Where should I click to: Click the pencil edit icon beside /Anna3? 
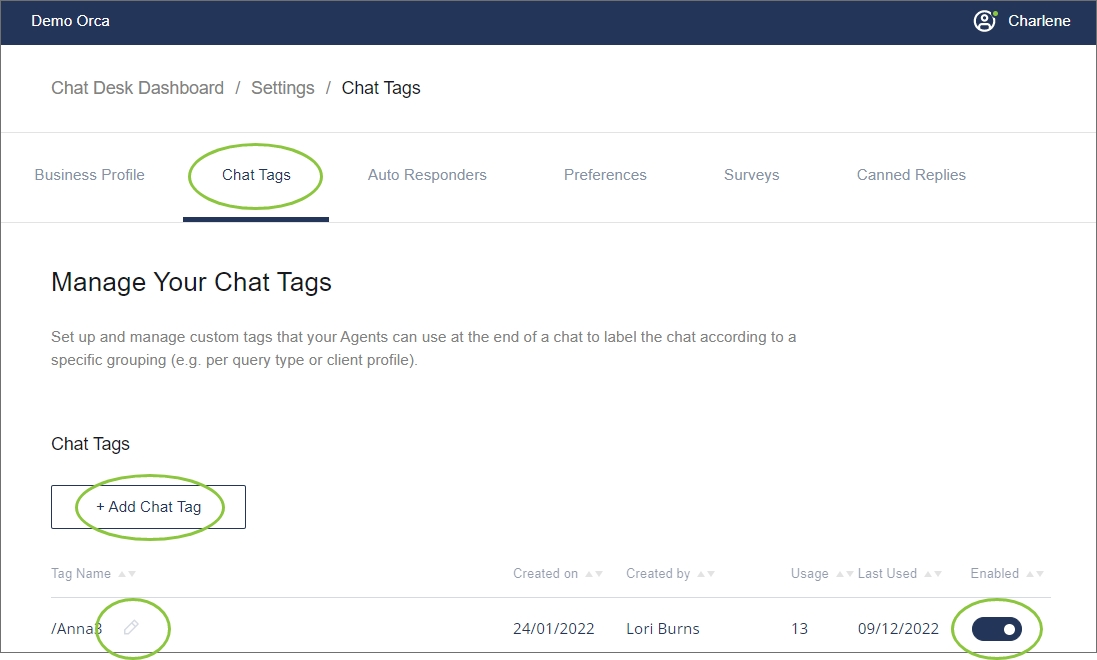coord(131,628)
